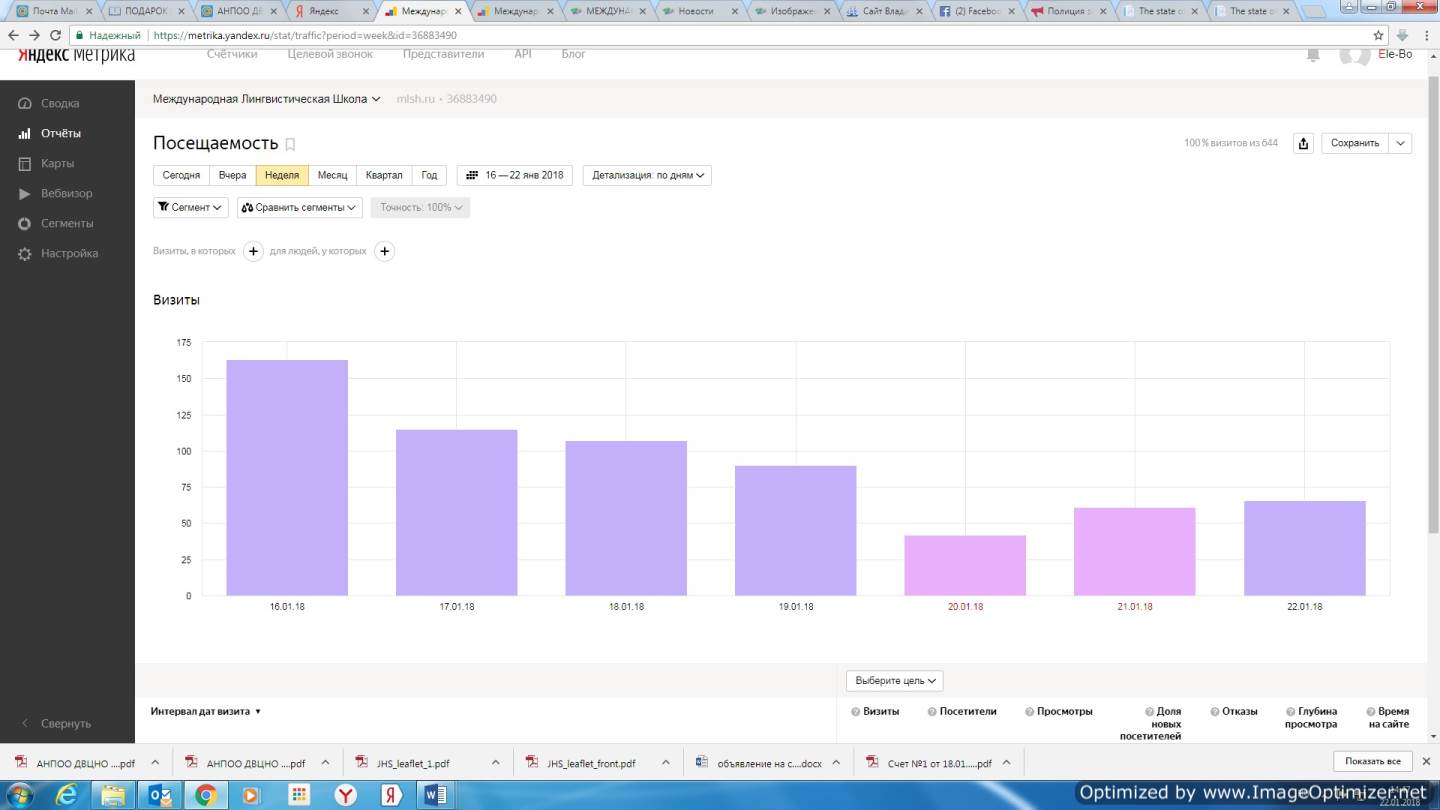Open downloaded JHS_leaflet_1.pdf
The image size is (1440, 810).
click(x=412, y=763)
